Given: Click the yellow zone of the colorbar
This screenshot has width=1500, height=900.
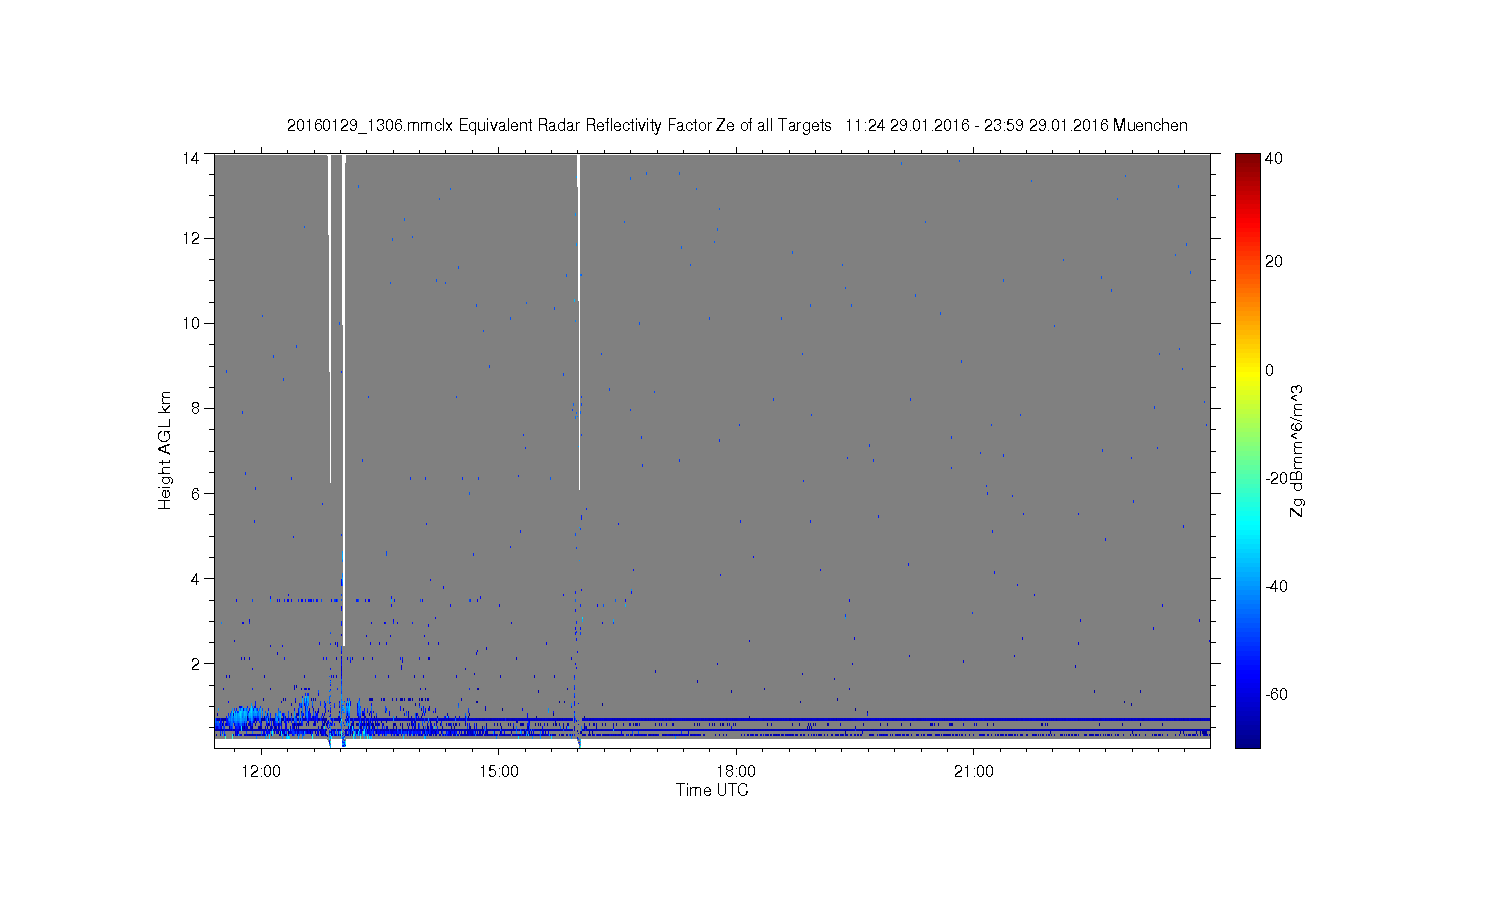Looking at the screenshot, I should (1247, 373).
